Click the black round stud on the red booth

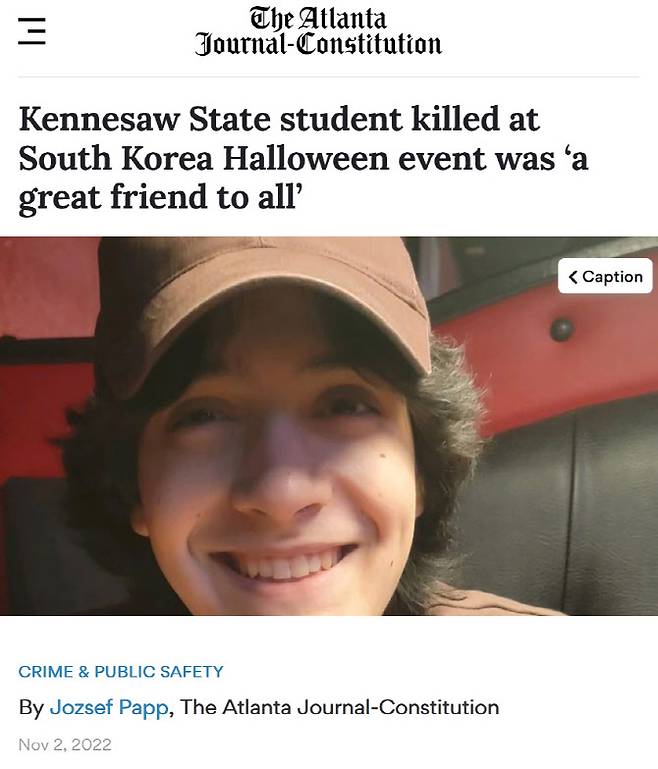point(562,329)
